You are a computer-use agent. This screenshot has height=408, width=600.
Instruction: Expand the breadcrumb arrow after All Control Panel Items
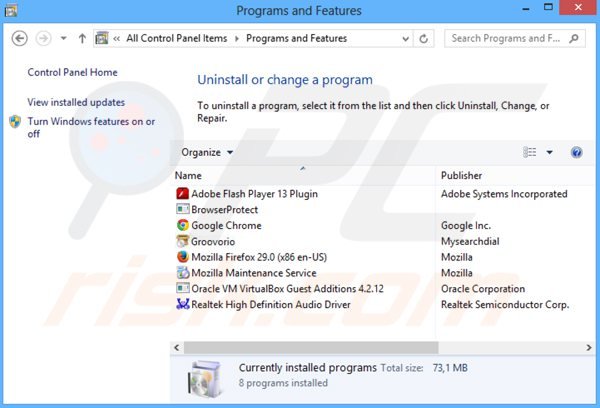click(x=236, y=39)
